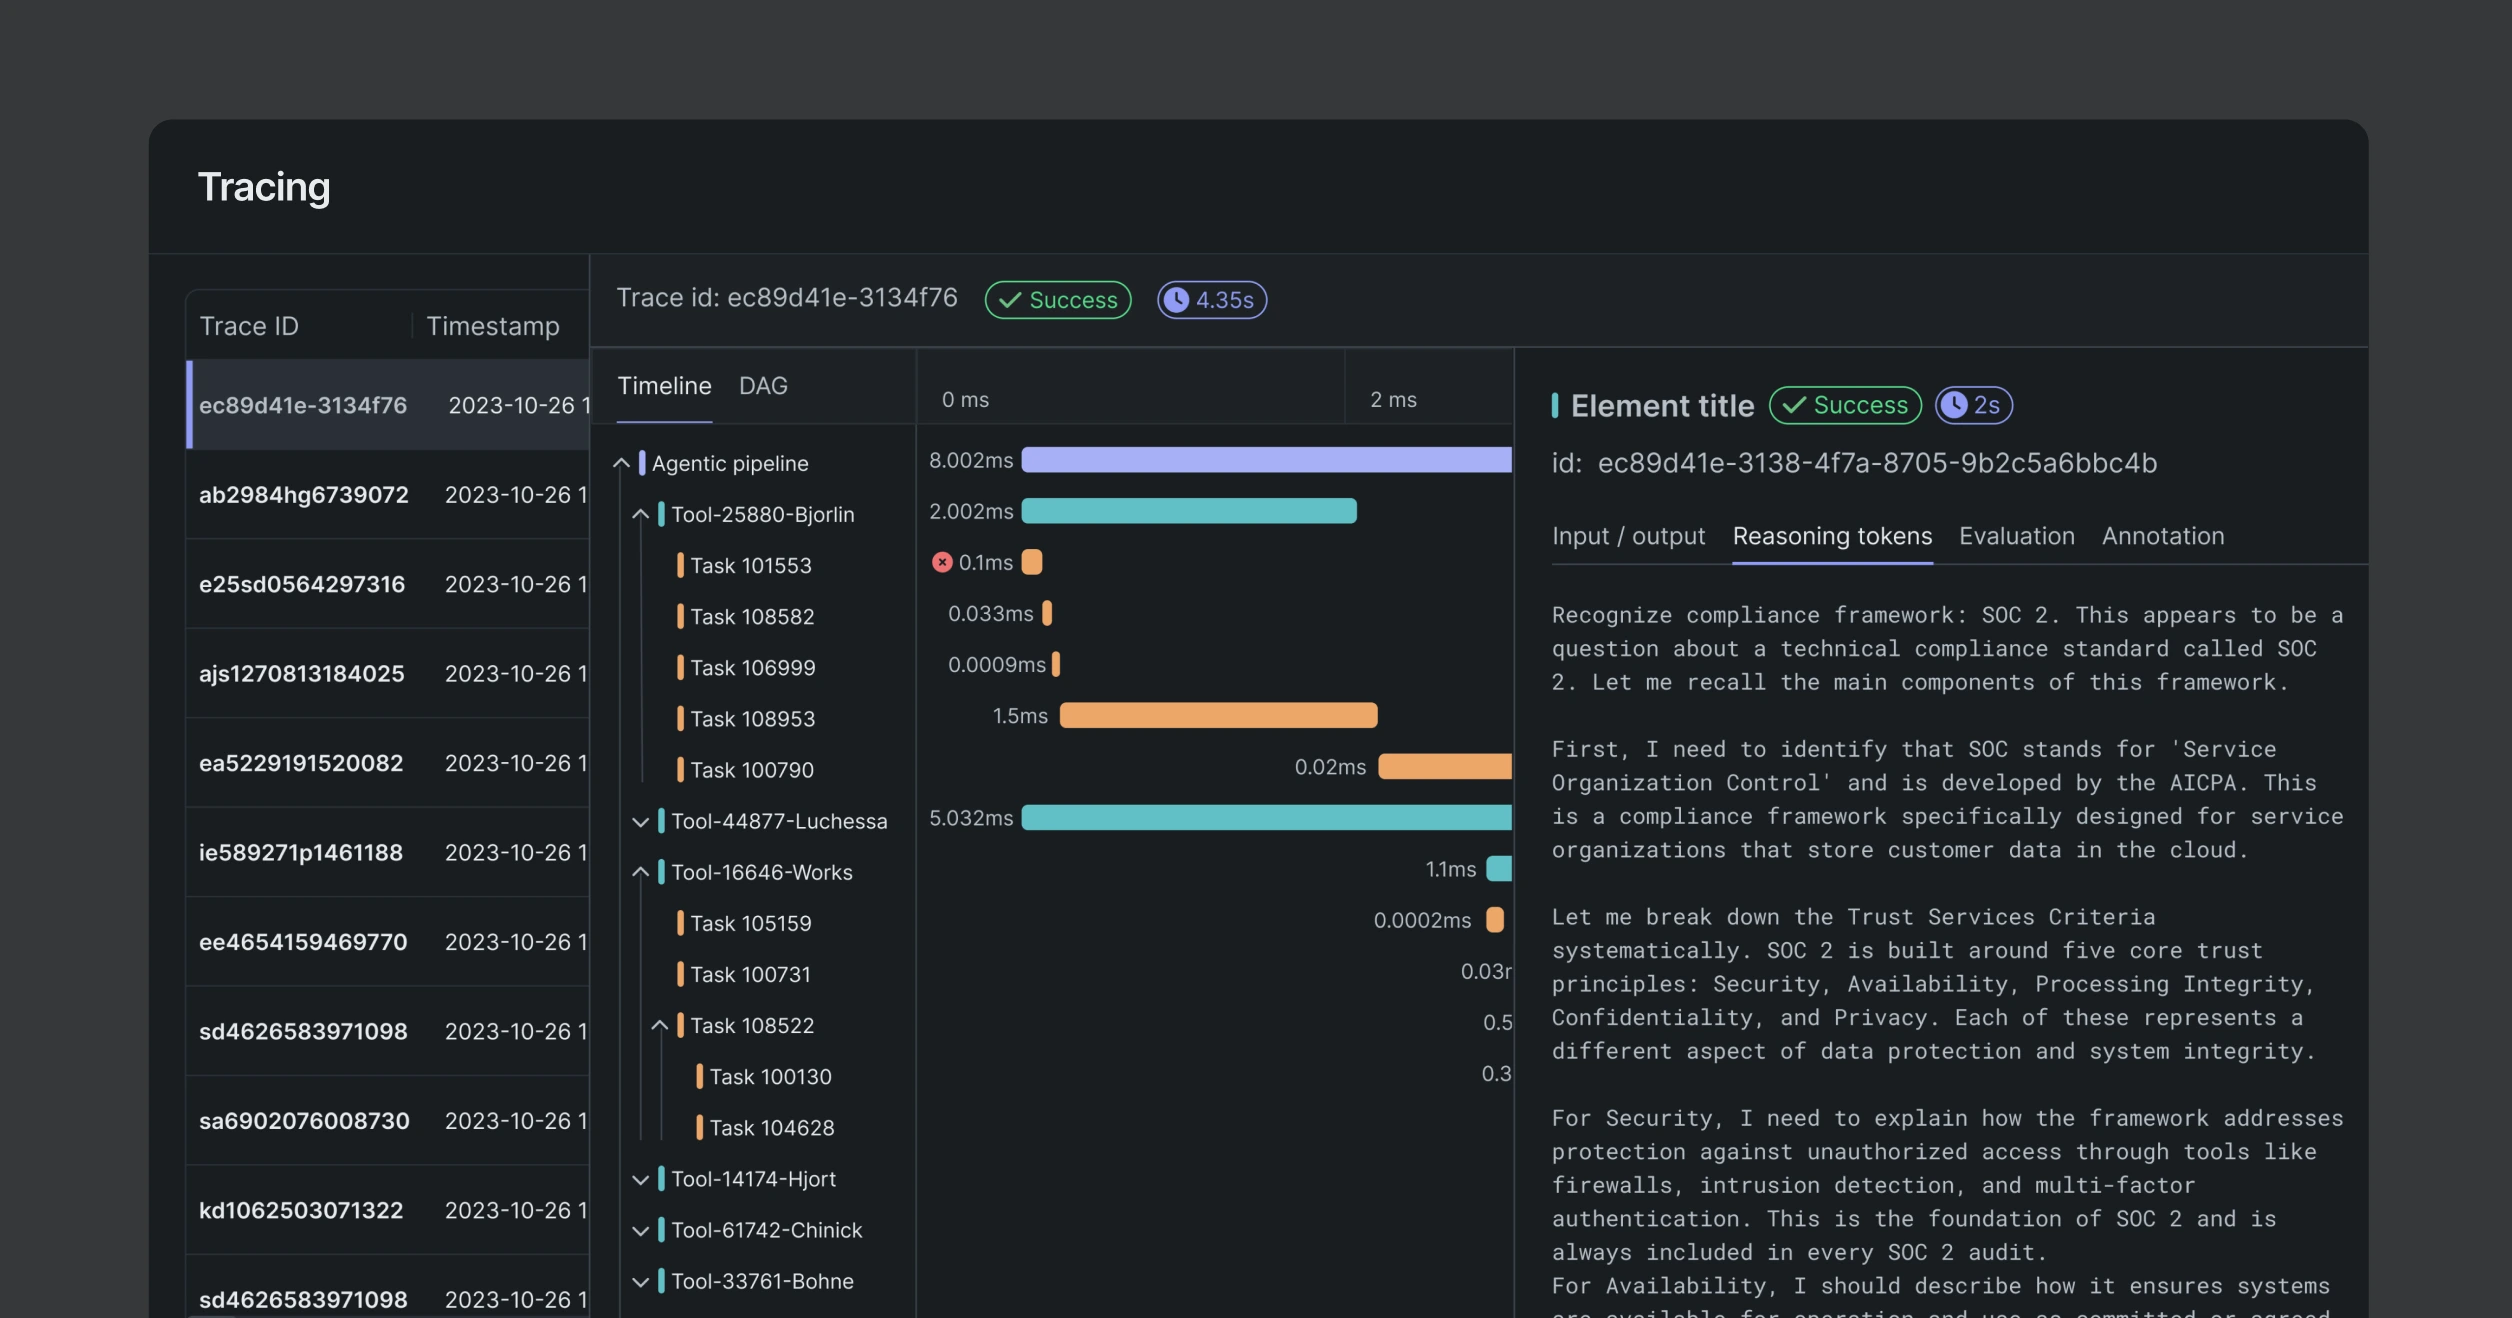2512x1318 pixels.
Task: Select Task 104628 in the tree
Action: coord(771,1128)
